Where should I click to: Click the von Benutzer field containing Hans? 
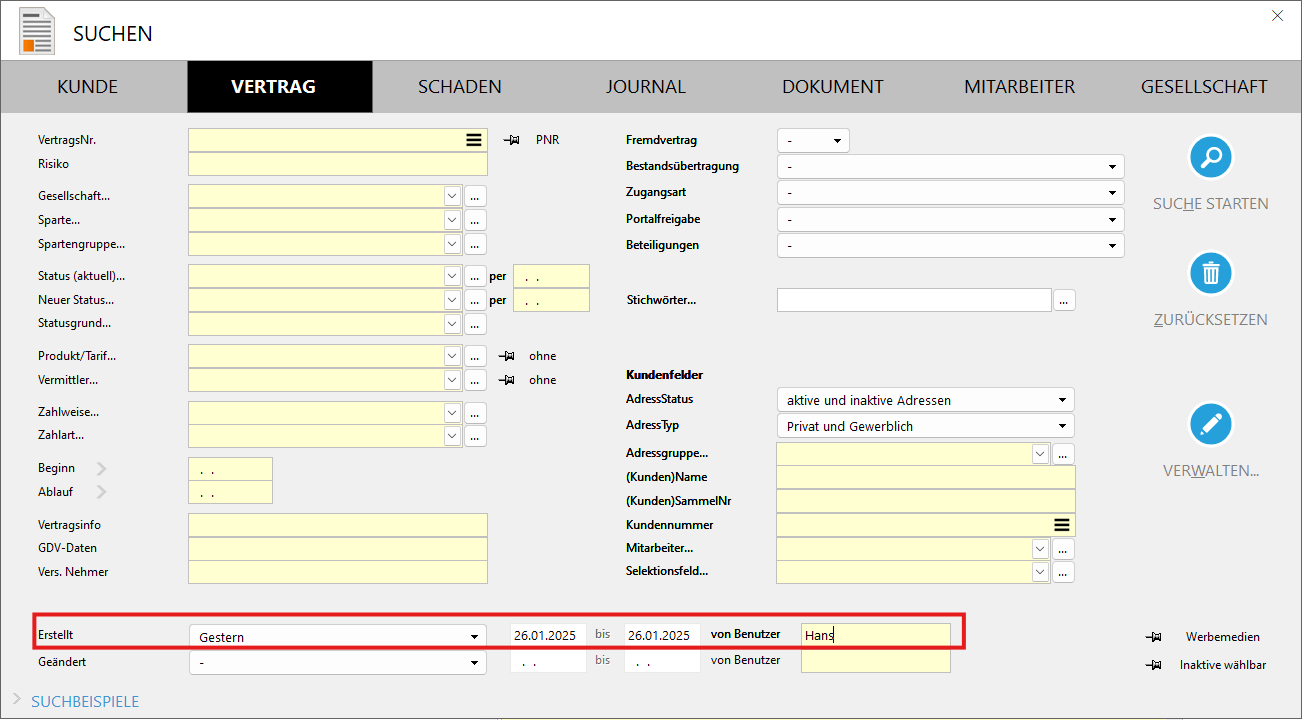coord(875,635)
